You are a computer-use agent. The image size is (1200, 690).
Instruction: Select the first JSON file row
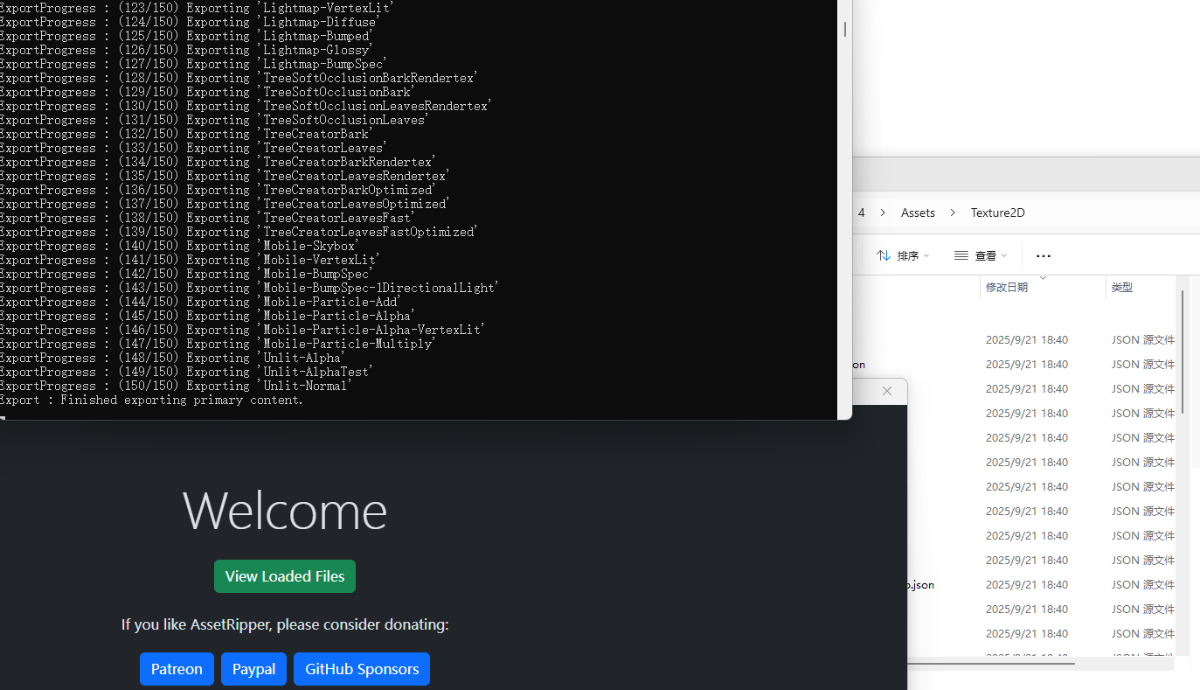point(1026,340)
